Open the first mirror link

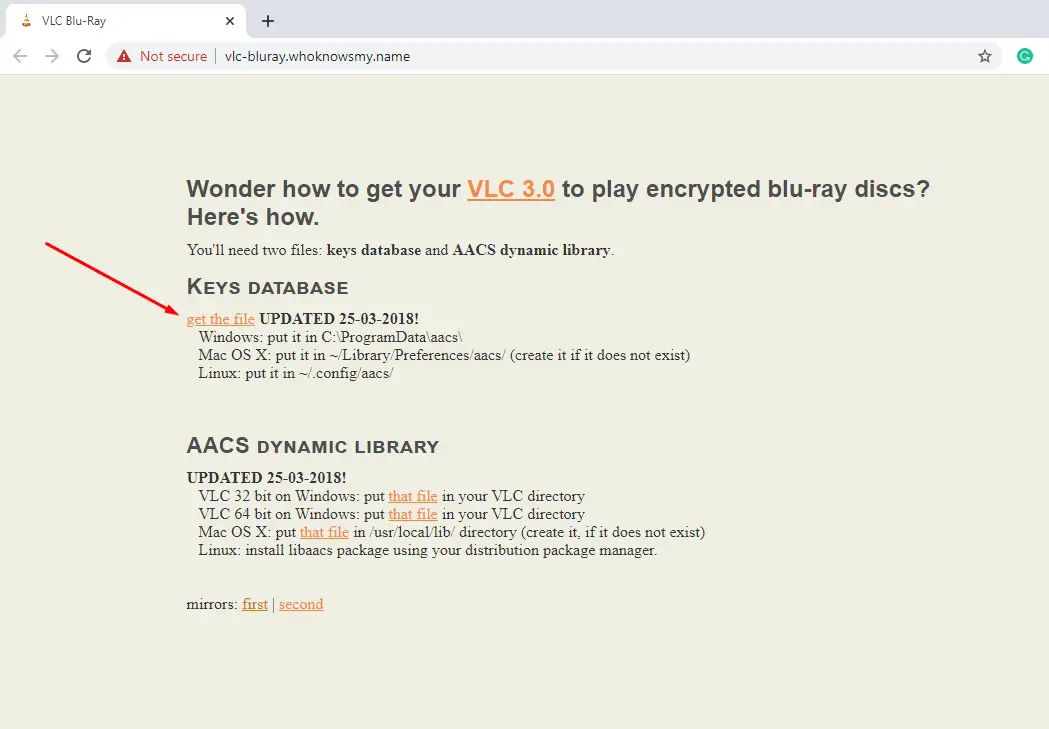[255, 604]
